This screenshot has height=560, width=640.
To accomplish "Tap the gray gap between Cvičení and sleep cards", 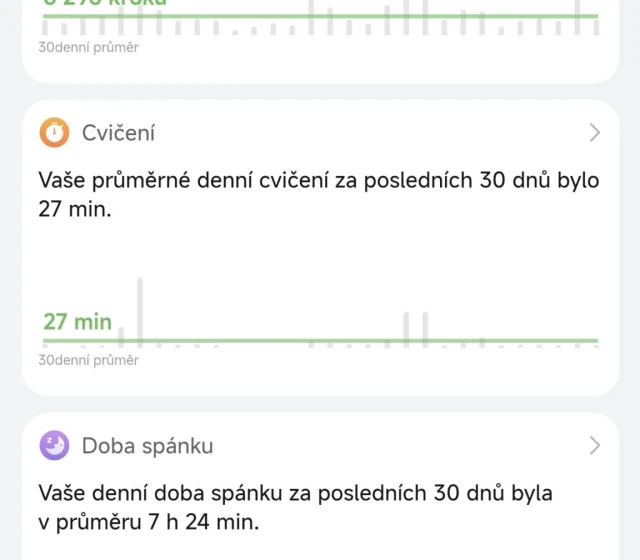I will 320,403.
